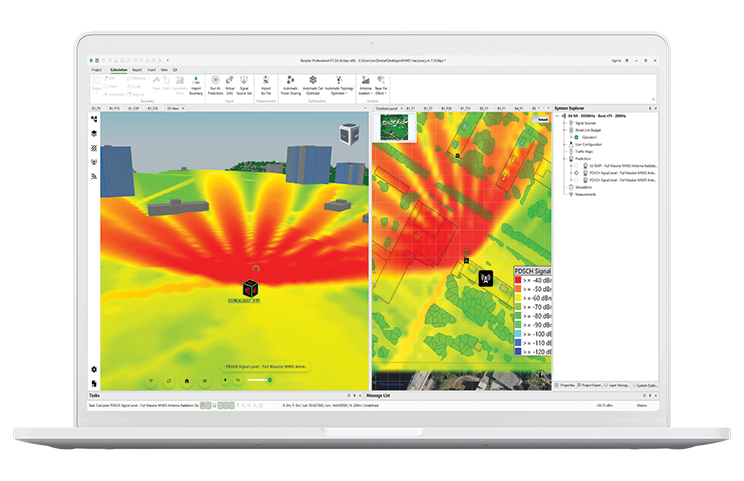Expand the Signal Sources node
Screen dimensions: 744x481
click(x=565, y=123)
